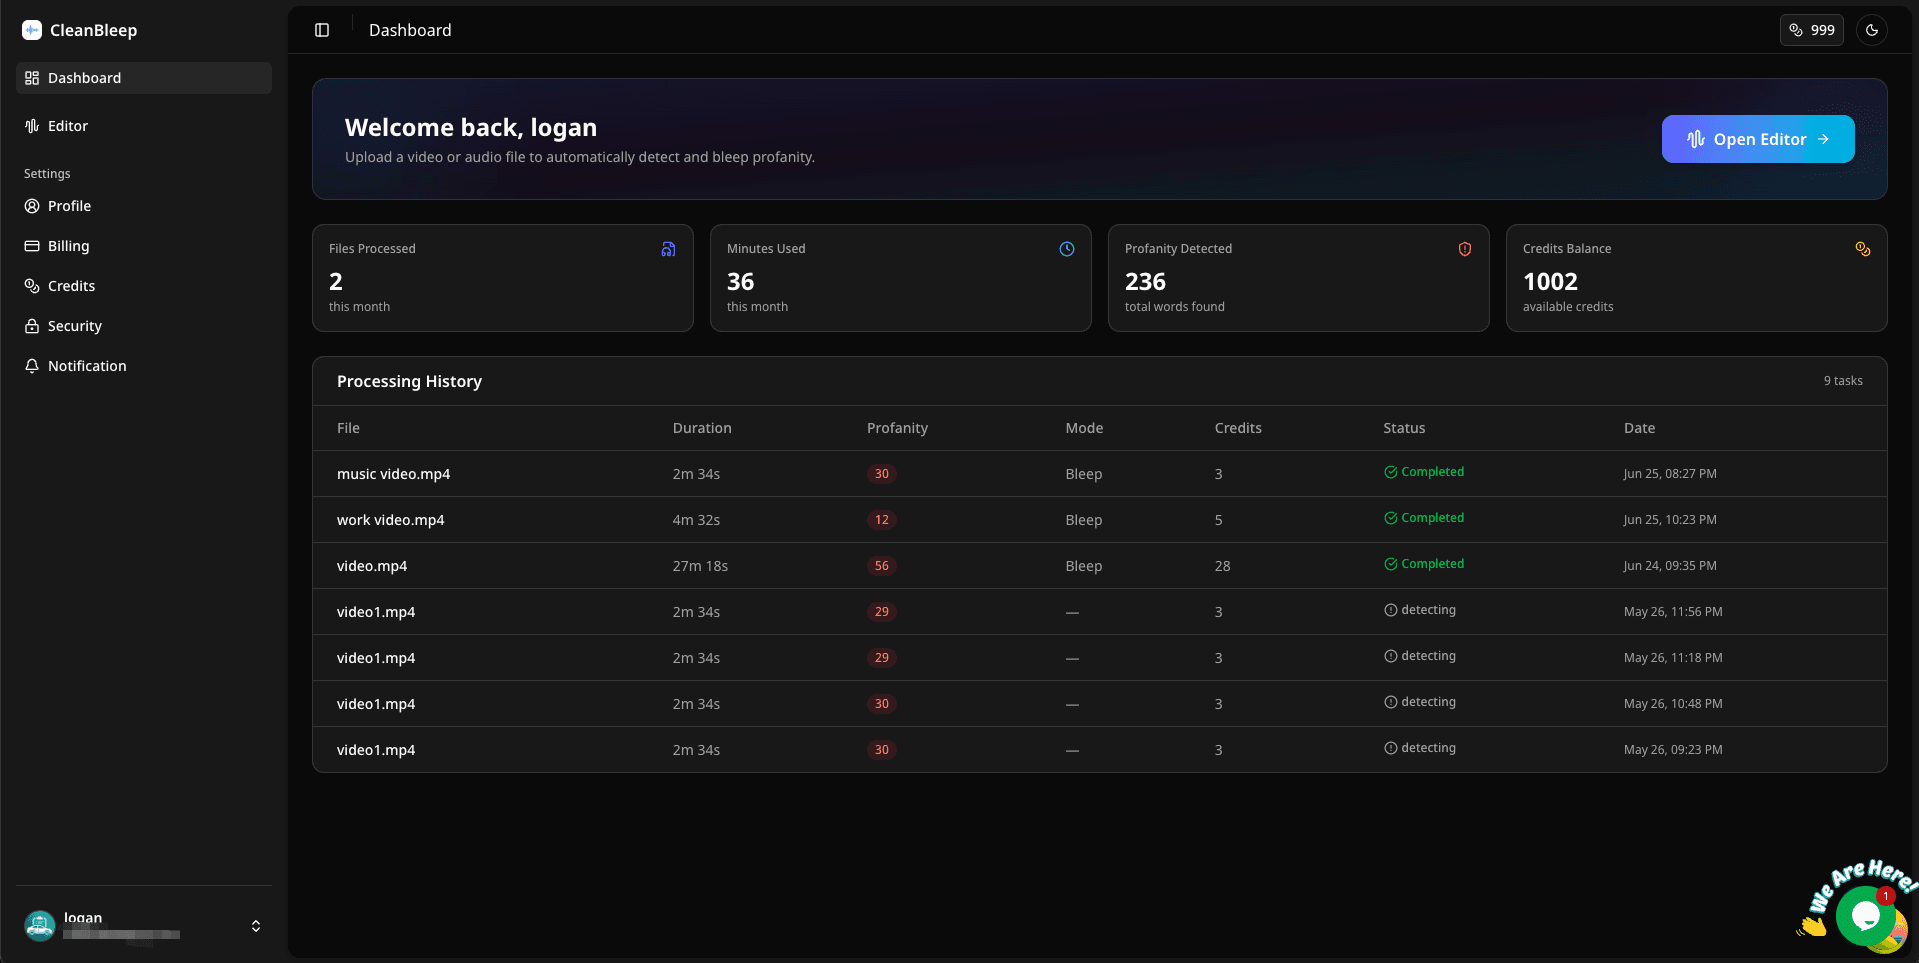Image resolution: width=1919 pixels, height=963 pixels.
Task: Select the music video.mp4 row
Action: pyautogui.click(x=1099, y=474)
